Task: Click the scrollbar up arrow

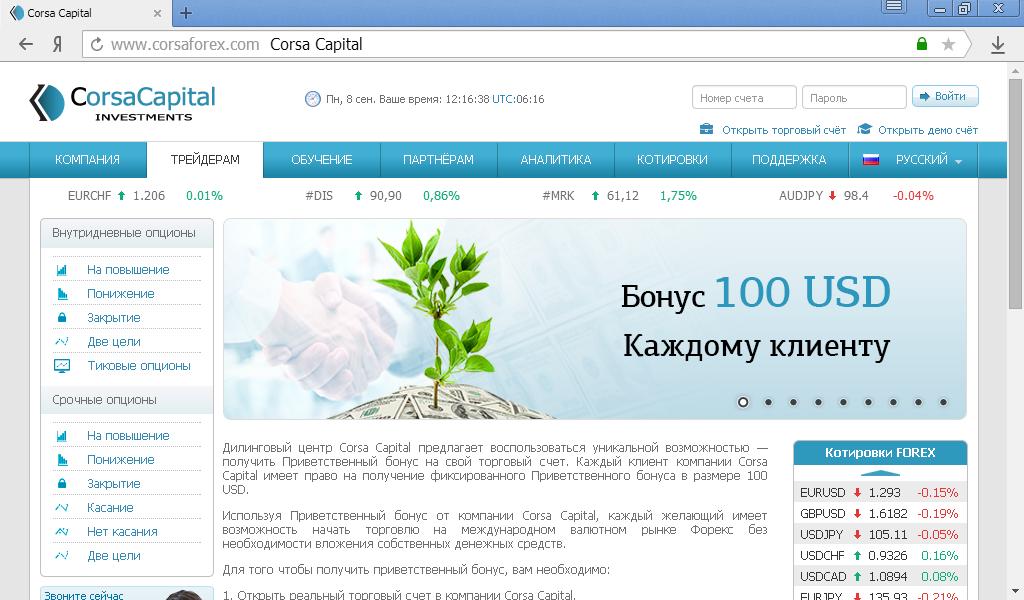Action: [x=1016, y=71]
